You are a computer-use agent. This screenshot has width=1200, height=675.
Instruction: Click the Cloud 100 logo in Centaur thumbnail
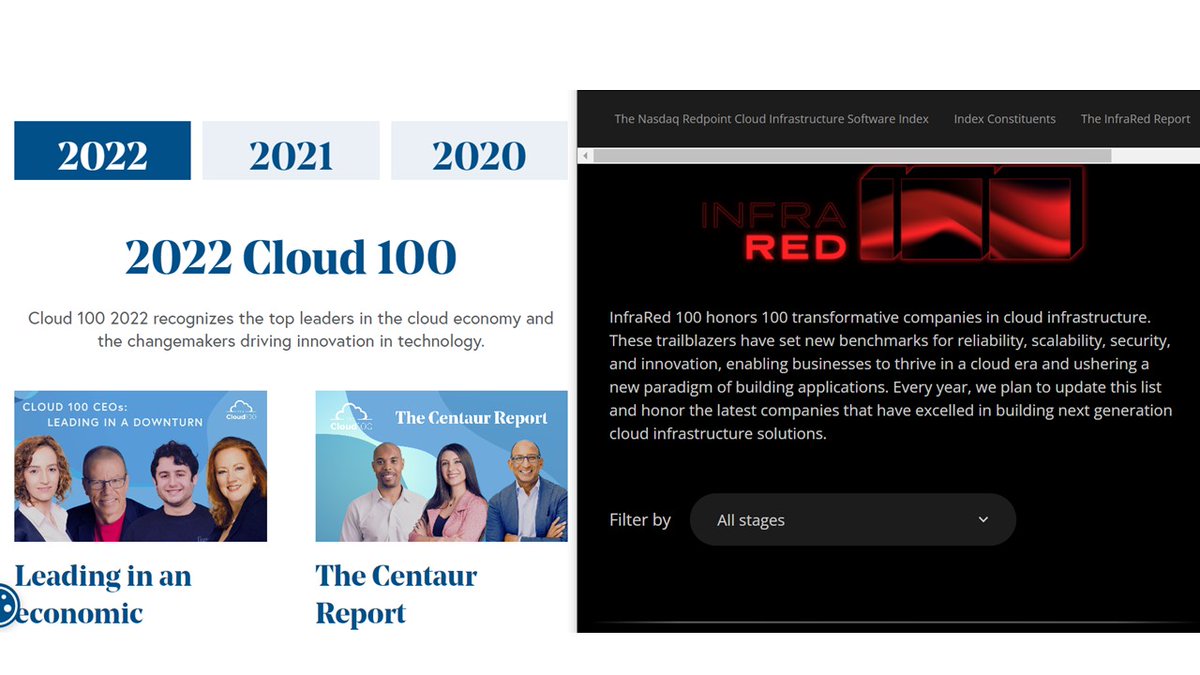coord(350,417)
